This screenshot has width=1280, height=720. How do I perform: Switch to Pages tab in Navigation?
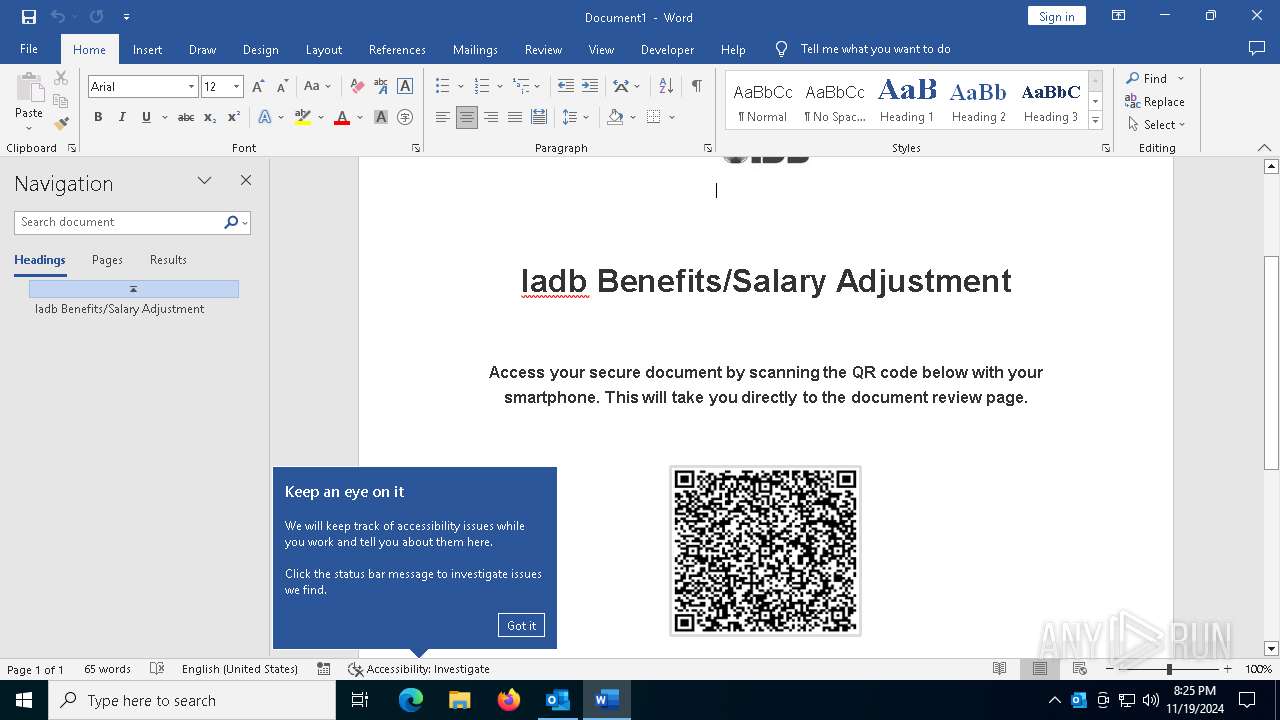point(107,260)
